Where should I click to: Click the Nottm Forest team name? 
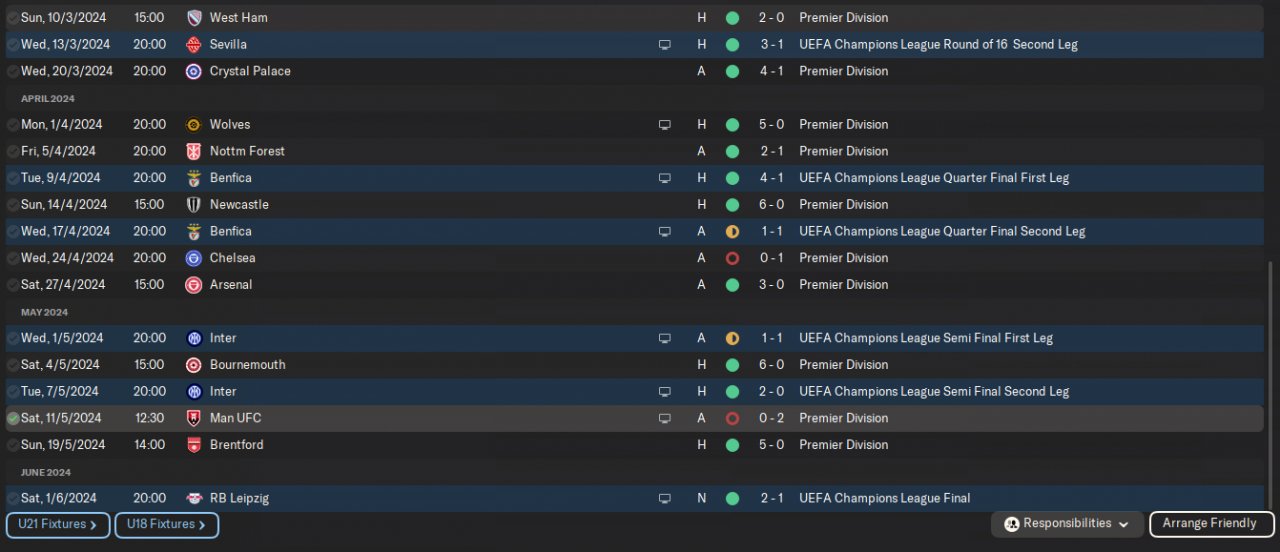(247, 152)
